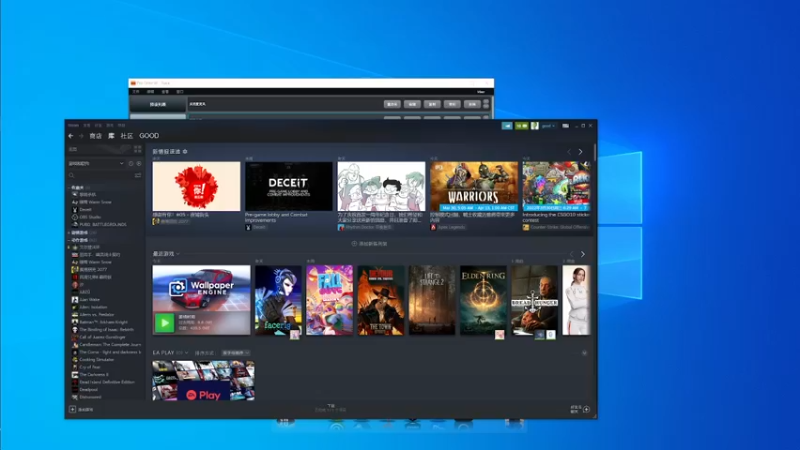Toggle the recent activity clock filter

click(x=131, y=163)
